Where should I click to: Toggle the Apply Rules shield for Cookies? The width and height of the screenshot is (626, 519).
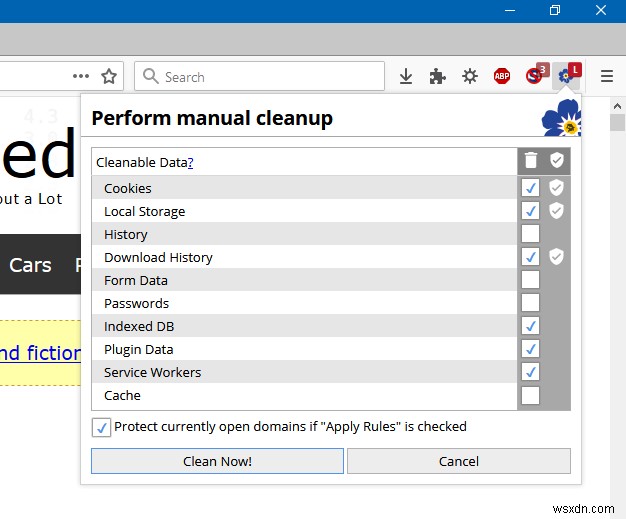557,188
